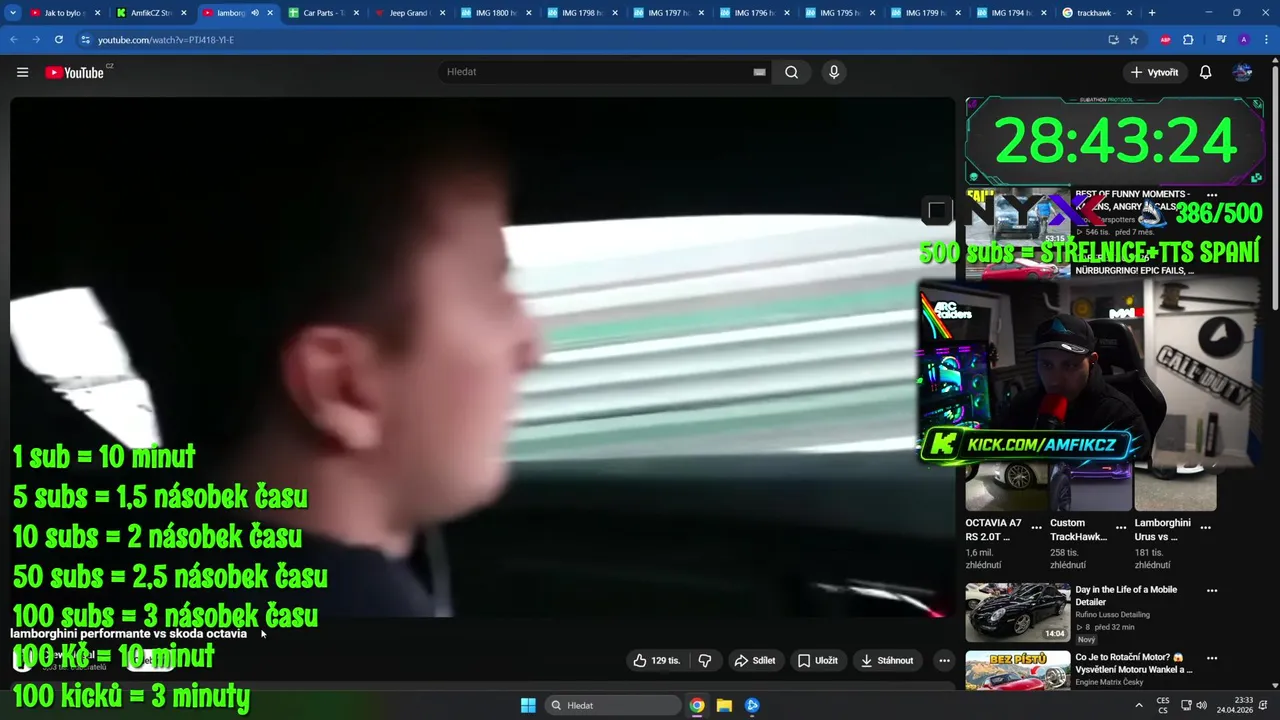The height and width of the screenshot is (720, 1280).
Task: Click the YouTube search magnifier button
Action: (x=791, y=72)
